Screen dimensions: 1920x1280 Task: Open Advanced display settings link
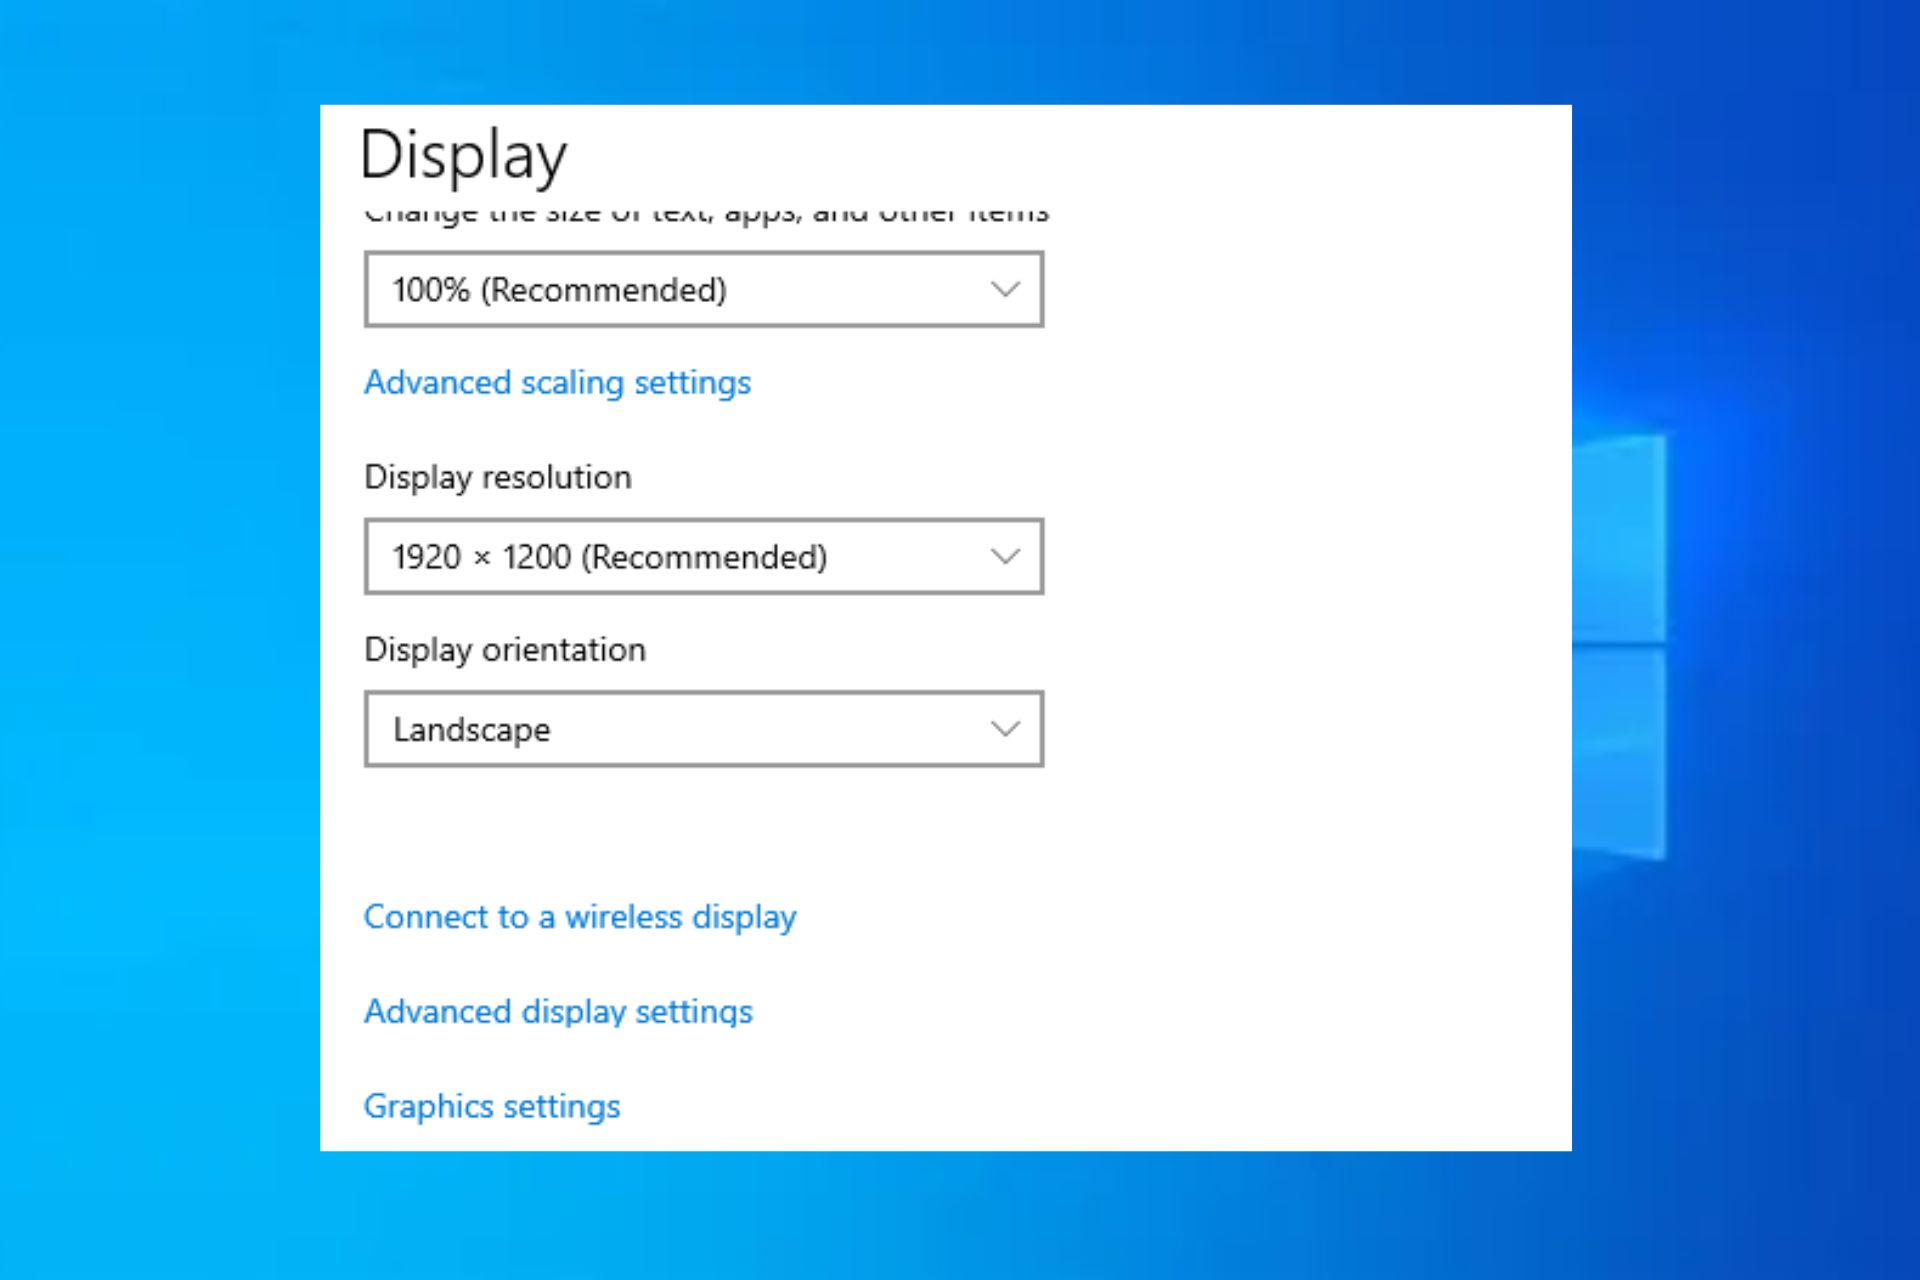(558, 1012)
